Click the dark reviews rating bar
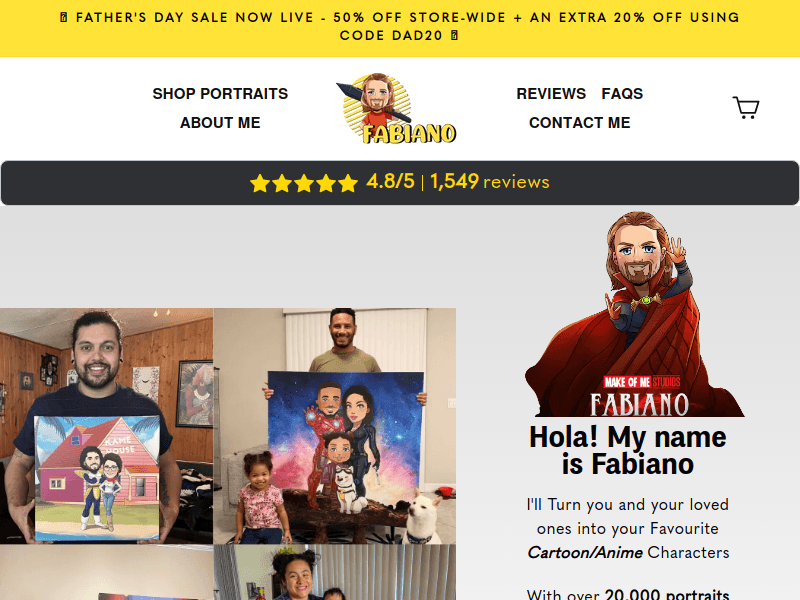This screenshot has height=600, width=800. pyautogui.click(x=400, y=183)
